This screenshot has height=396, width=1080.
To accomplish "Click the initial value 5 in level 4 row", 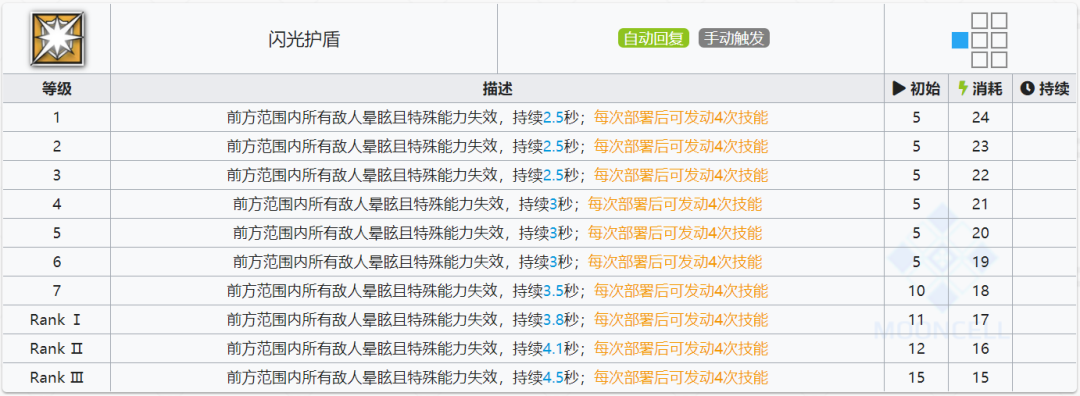I will 916,205.
